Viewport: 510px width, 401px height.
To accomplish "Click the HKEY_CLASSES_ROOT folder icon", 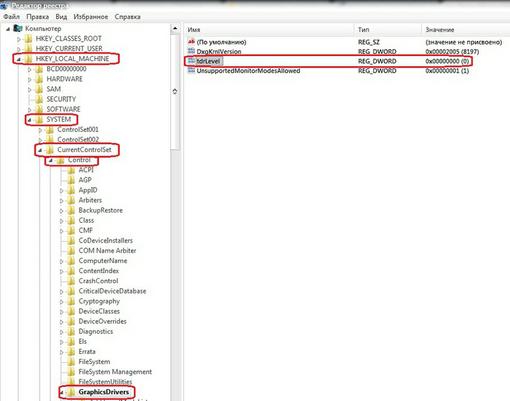I will coord(29,39).
